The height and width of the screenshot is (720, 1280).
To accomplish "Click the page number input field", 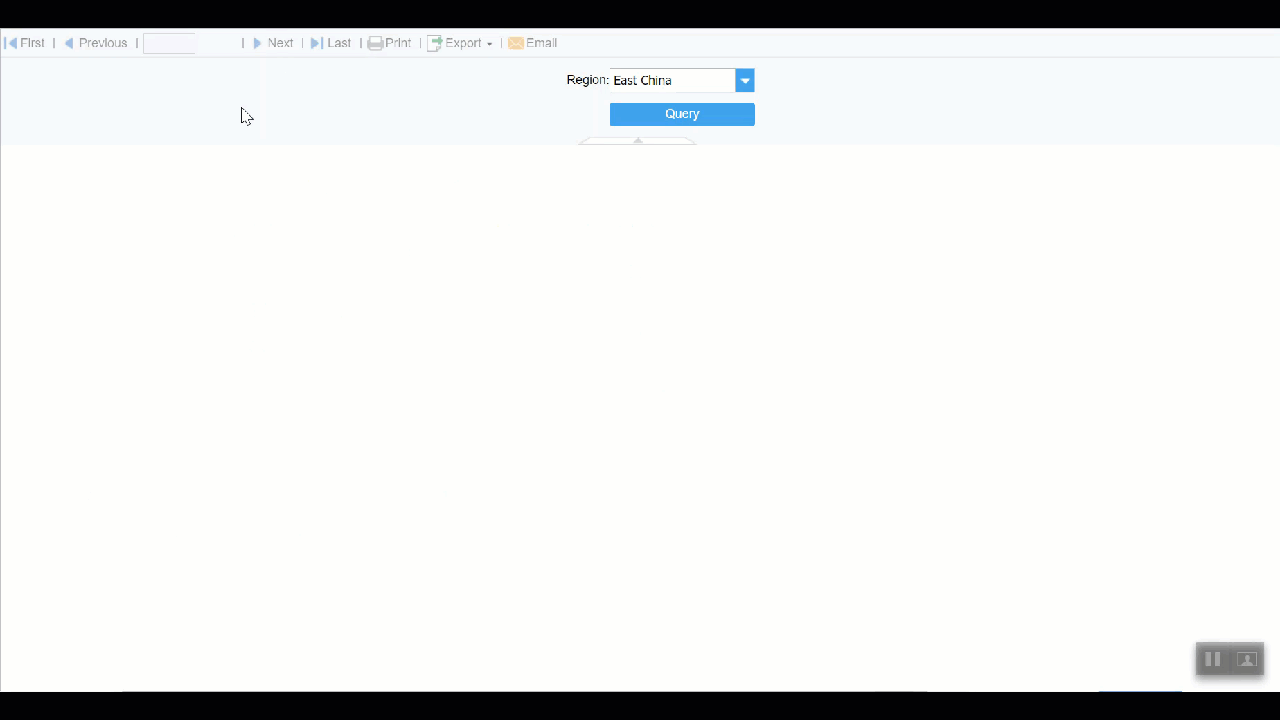I will (169, 43).
